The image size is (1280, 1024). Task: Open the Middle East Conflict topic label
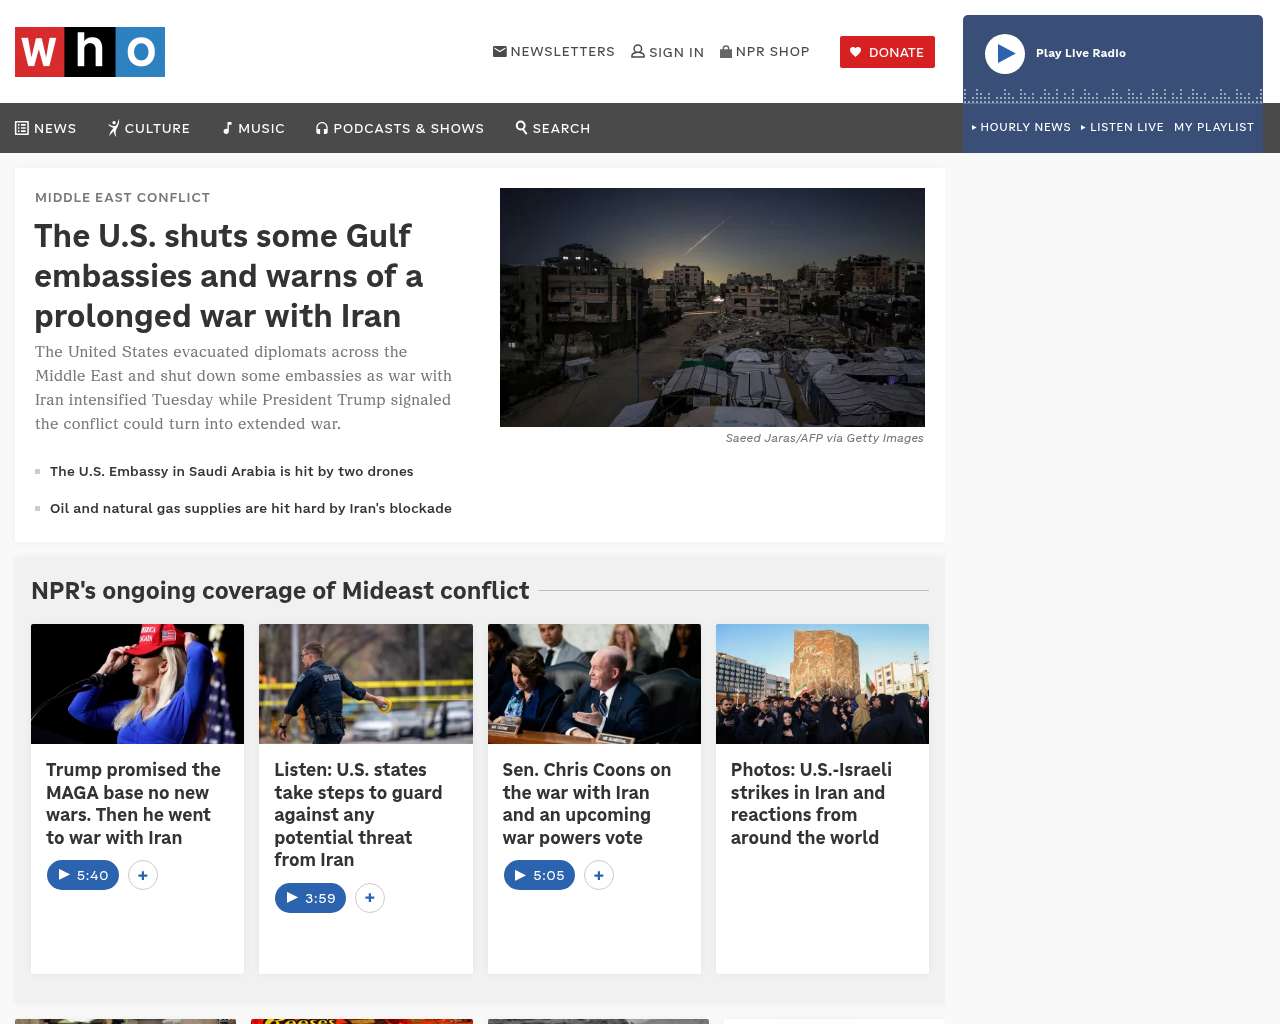[123, 197]
